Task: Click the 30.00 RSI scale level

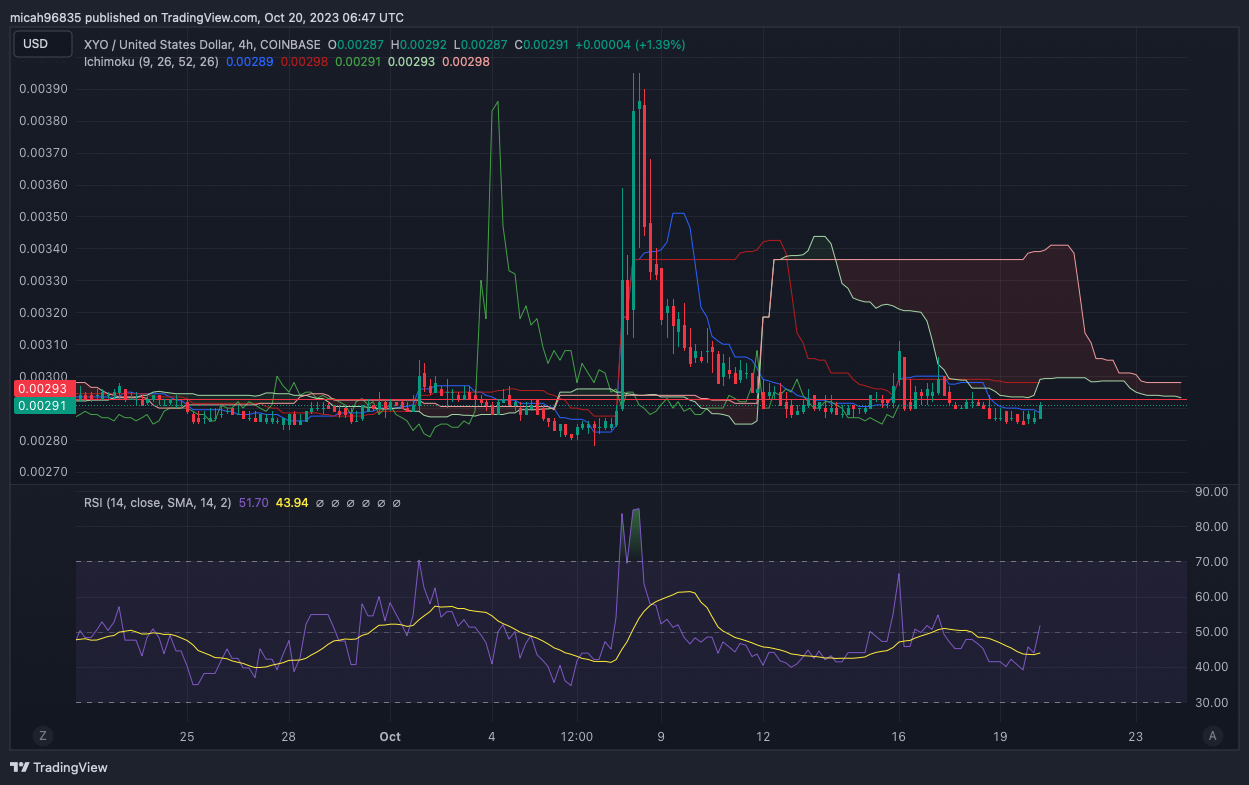Action: [x=1211, y=703]
